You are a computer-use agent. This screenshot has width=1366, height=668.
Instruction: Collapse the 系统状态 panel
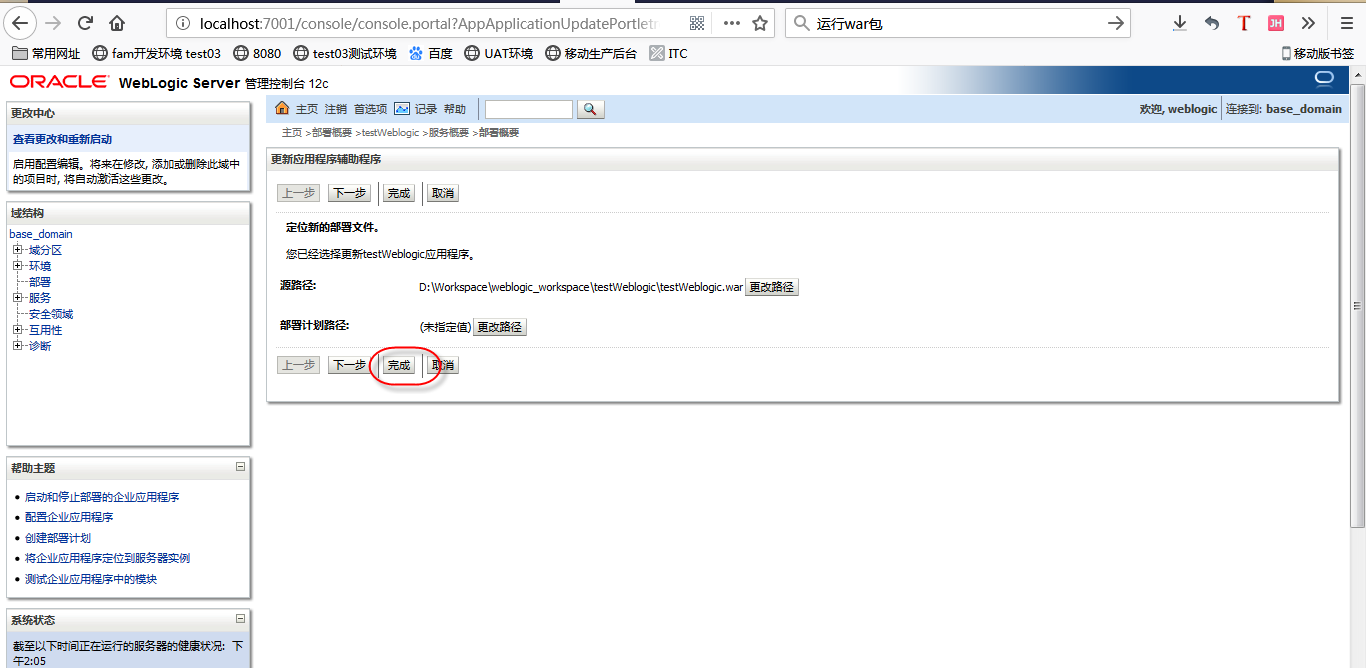pyautogui.click(x=240, y=619)
